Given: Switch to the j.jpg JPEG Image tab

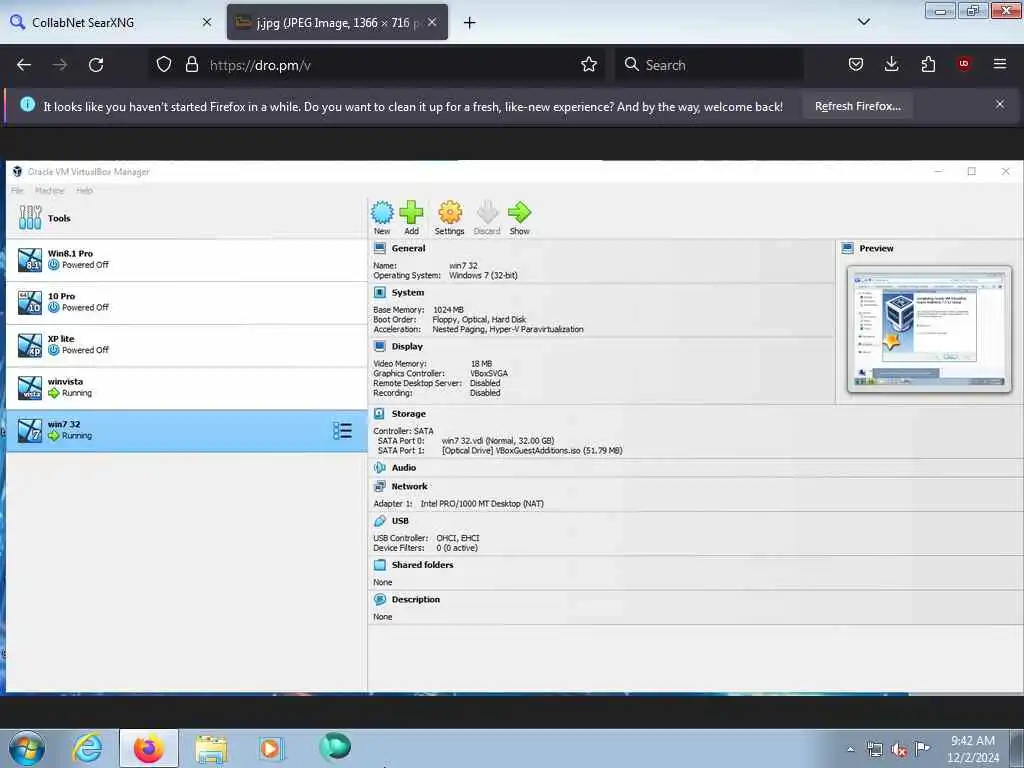Looking at the screenshot, I should [338, 22].
